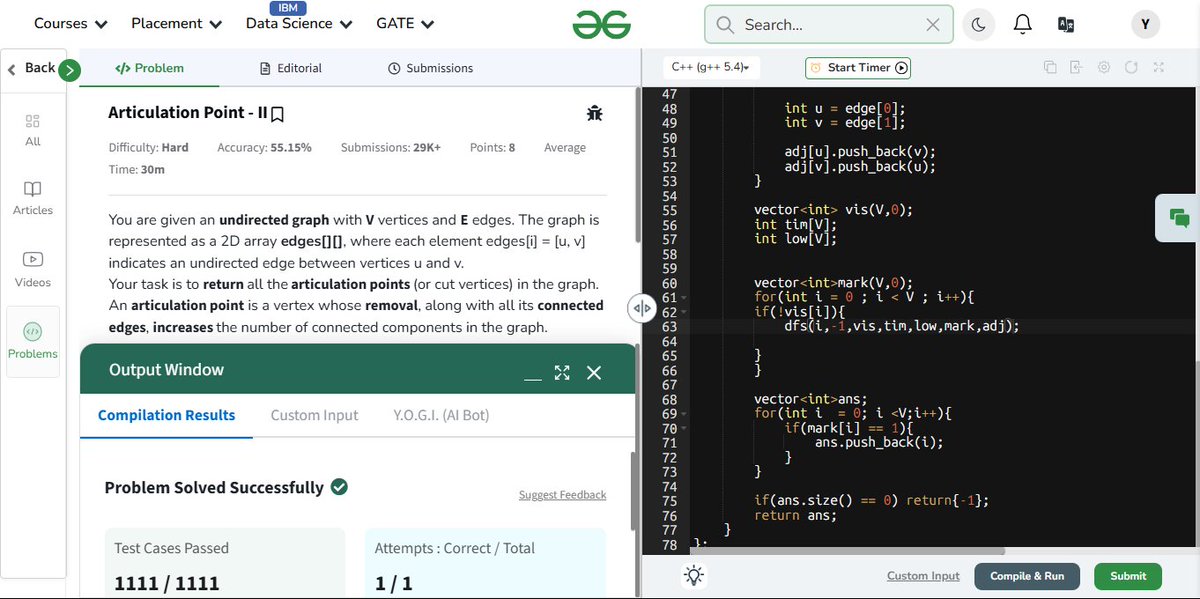The image size is (1200, 599).
Task: Click the 'Attempts : Correct / Total' label
Action: [454, 548]
